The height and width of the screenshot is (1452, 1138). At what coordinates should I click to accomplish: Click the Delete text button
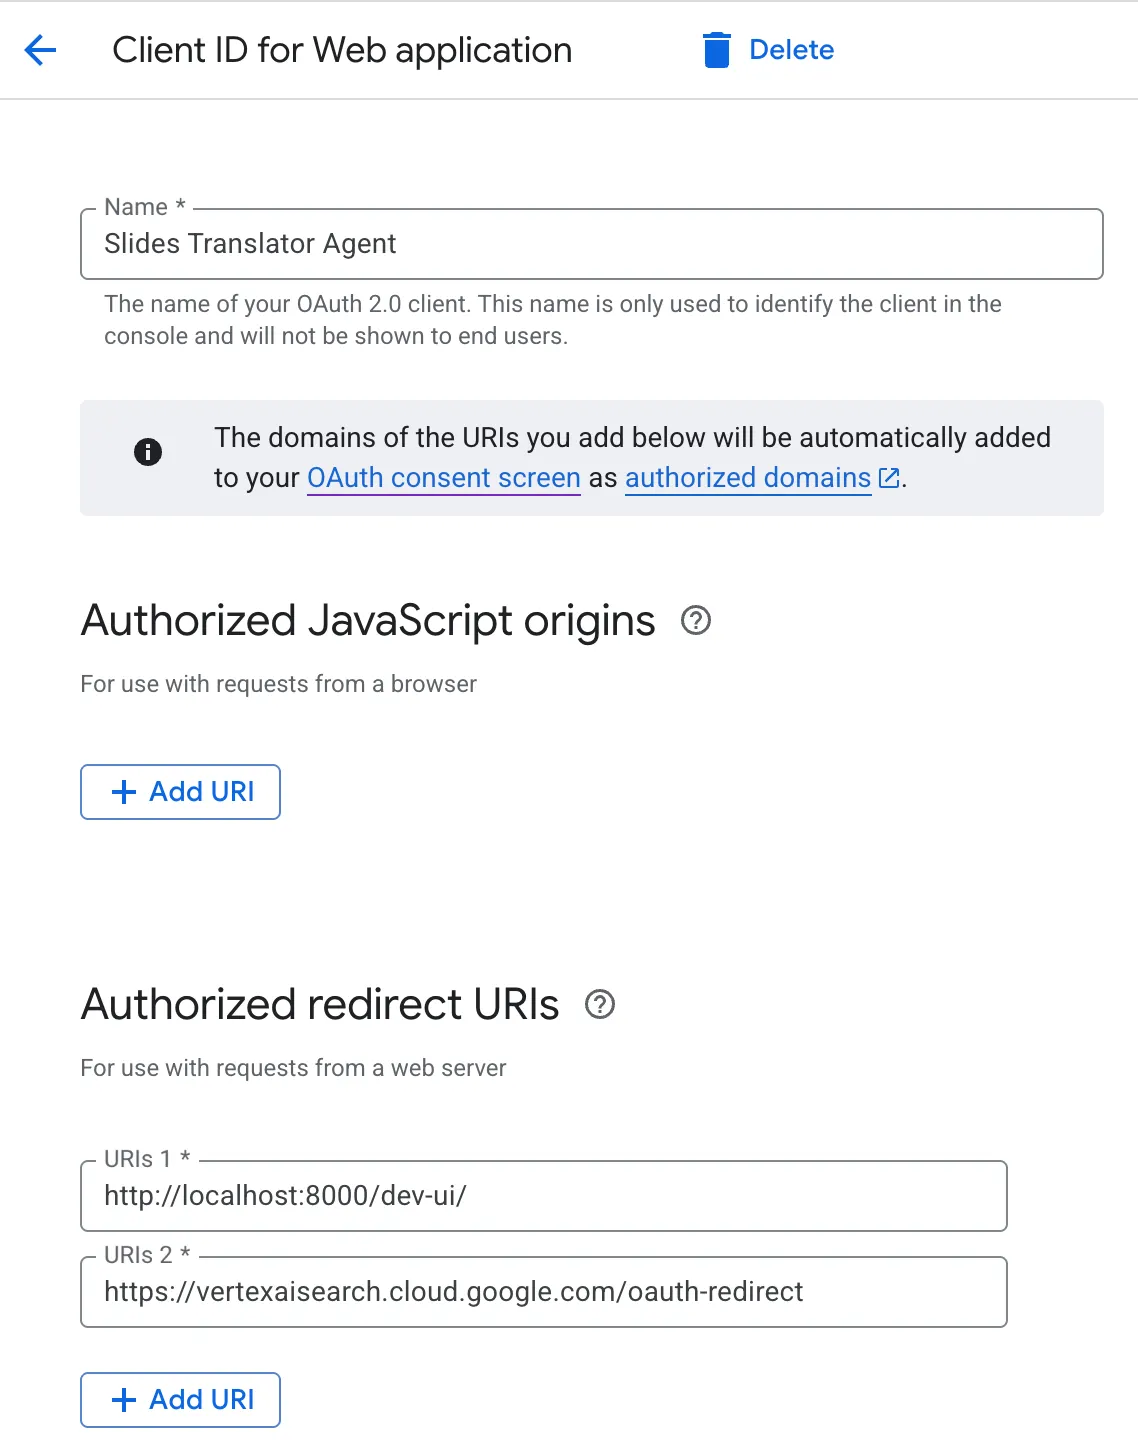click(791, 50)
